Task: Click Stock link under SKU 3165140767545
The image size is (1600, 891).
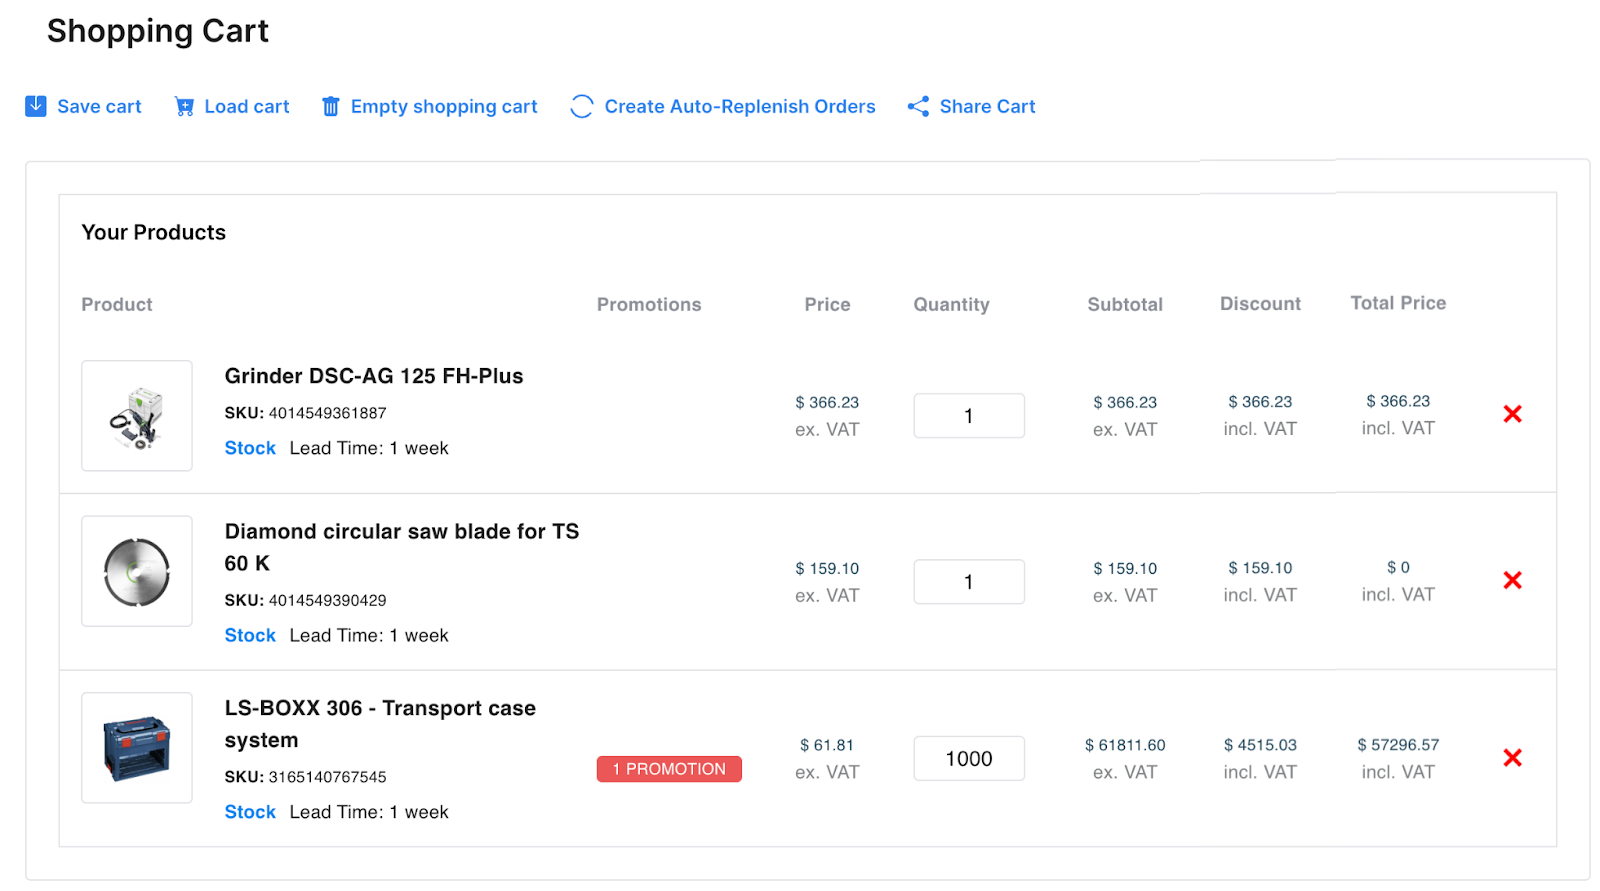Action: 250,812
